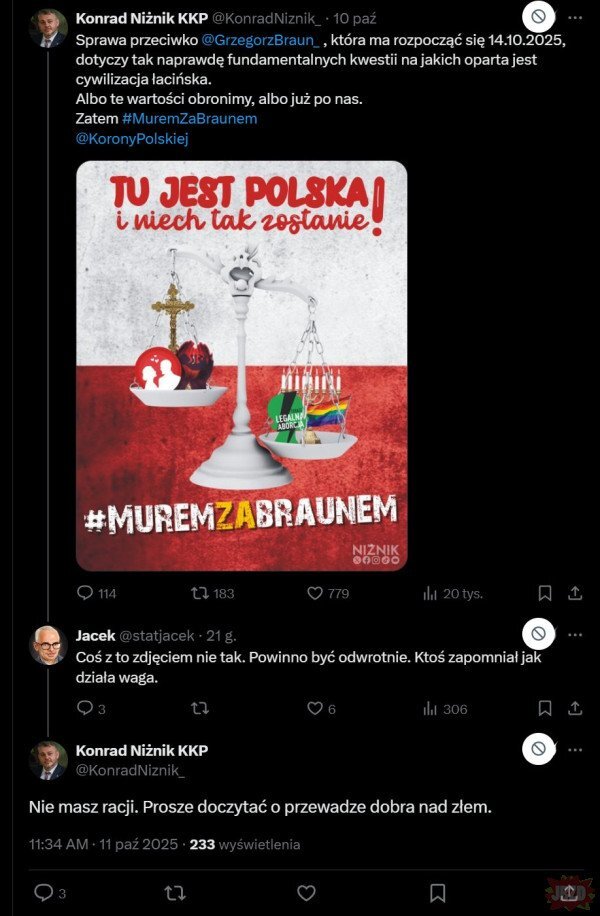Screen dimensions: 600x916
Task: Reply to Jacek's comment
Action: pos(85,708)
